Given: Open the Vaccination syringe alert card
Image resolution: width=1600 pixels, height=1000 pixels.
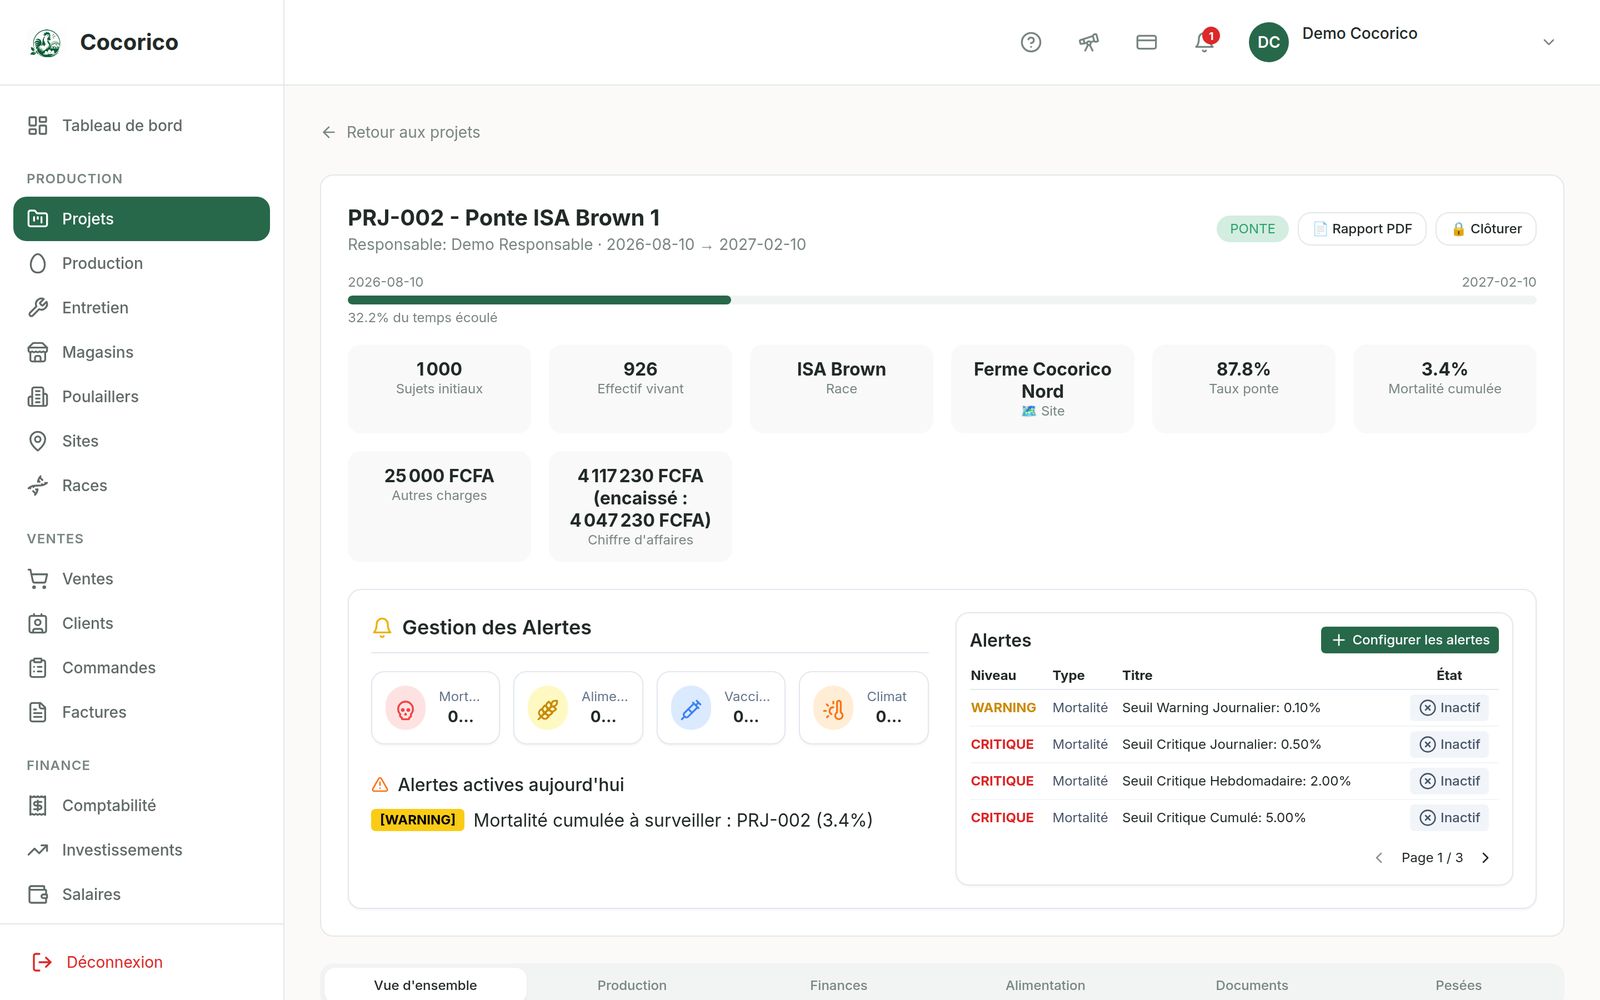Looking at the screenshot, I should click(x=721, y=708).
